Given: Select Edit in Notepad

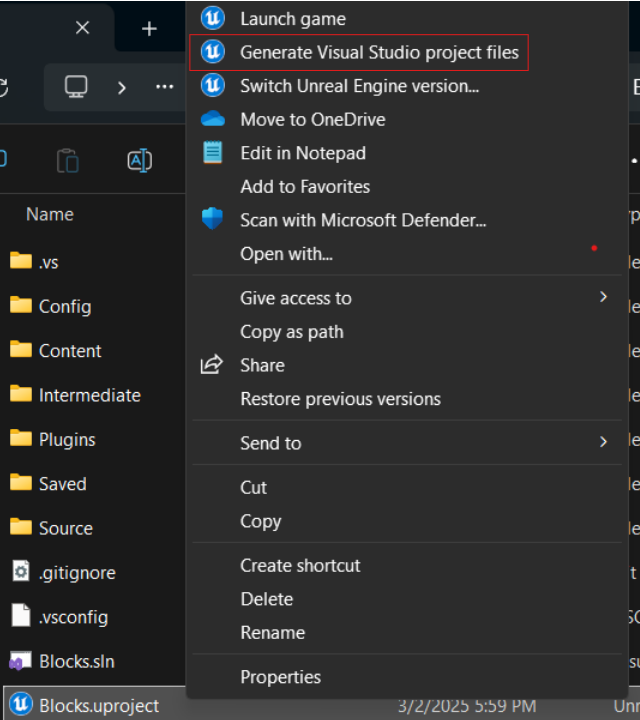Looking at the screenshot, I should (303, 153).
